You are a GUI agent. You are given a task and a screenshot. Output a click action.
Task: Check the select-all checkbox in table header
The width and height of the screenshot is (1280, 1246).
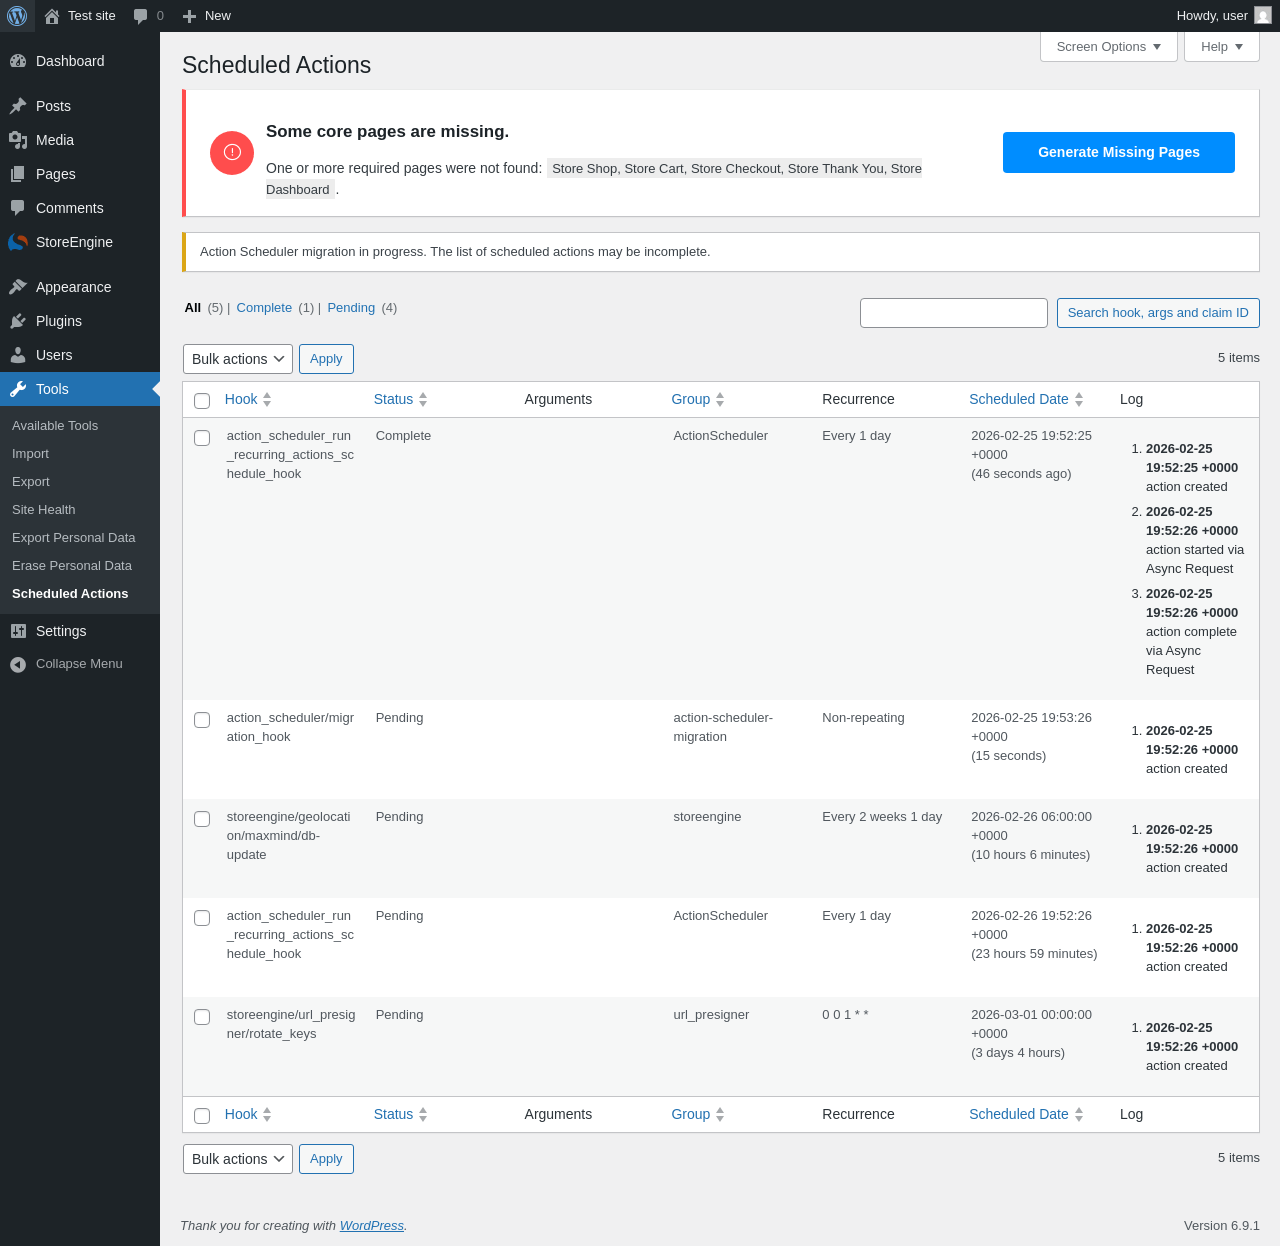coord(202,400)
